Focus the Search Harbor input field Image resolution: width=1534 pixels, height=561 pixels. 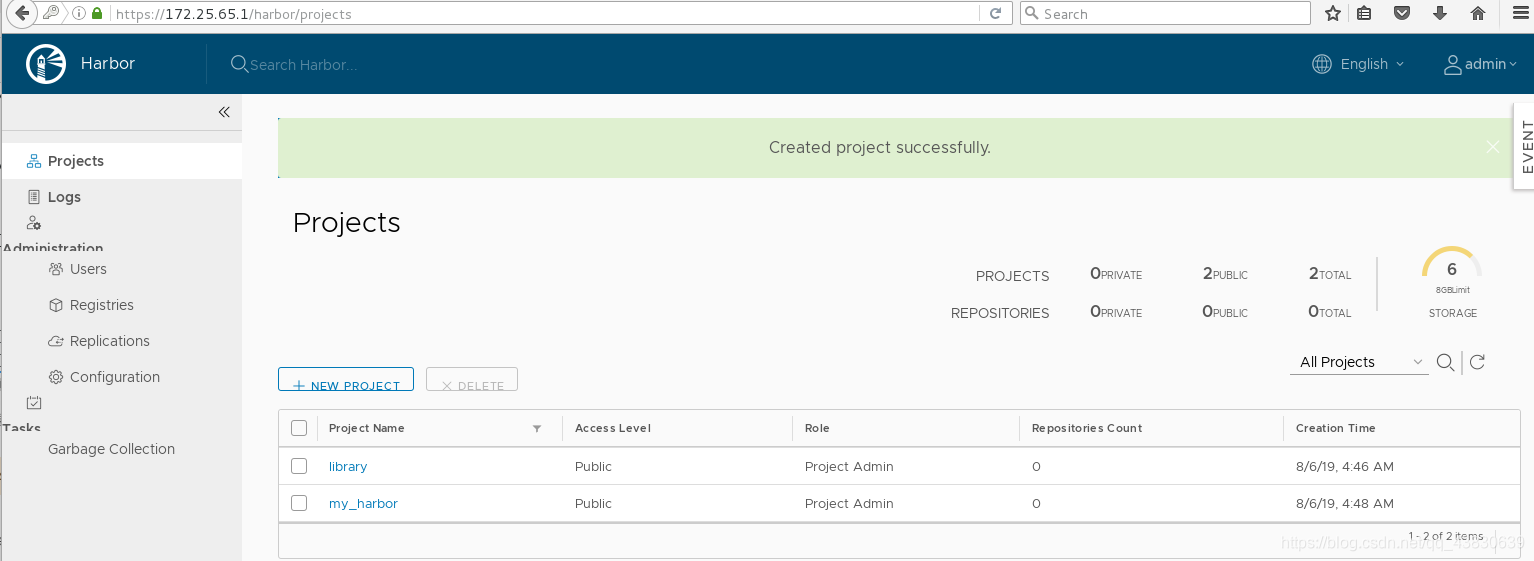click(x=303, y=64)
